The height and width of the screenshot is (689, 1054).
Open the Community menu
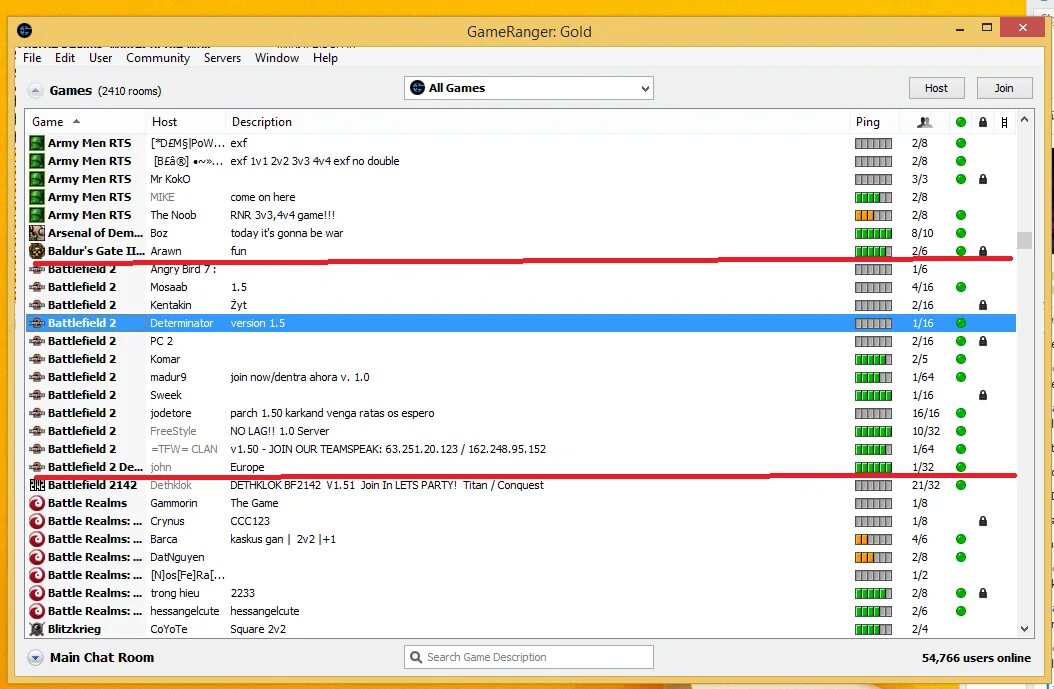158,58
